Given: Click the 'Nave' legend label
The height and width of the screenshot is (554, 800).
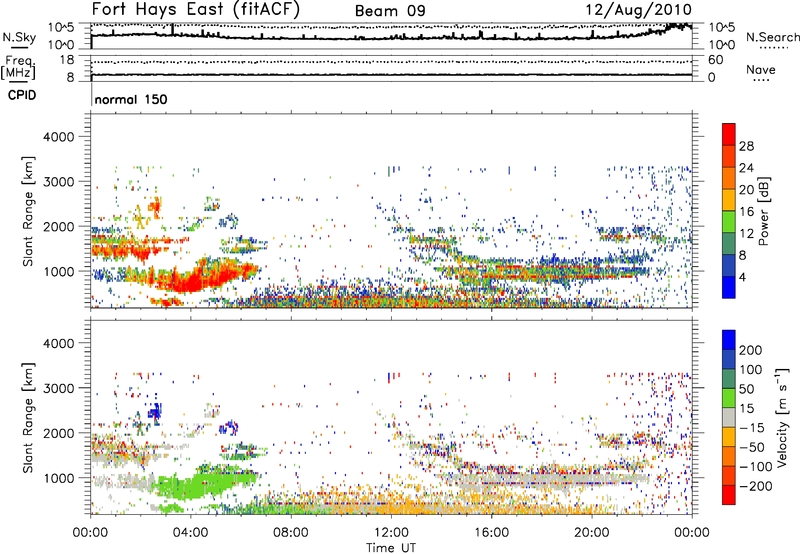Looking at the screenshot, I should [x=760, y=69].
